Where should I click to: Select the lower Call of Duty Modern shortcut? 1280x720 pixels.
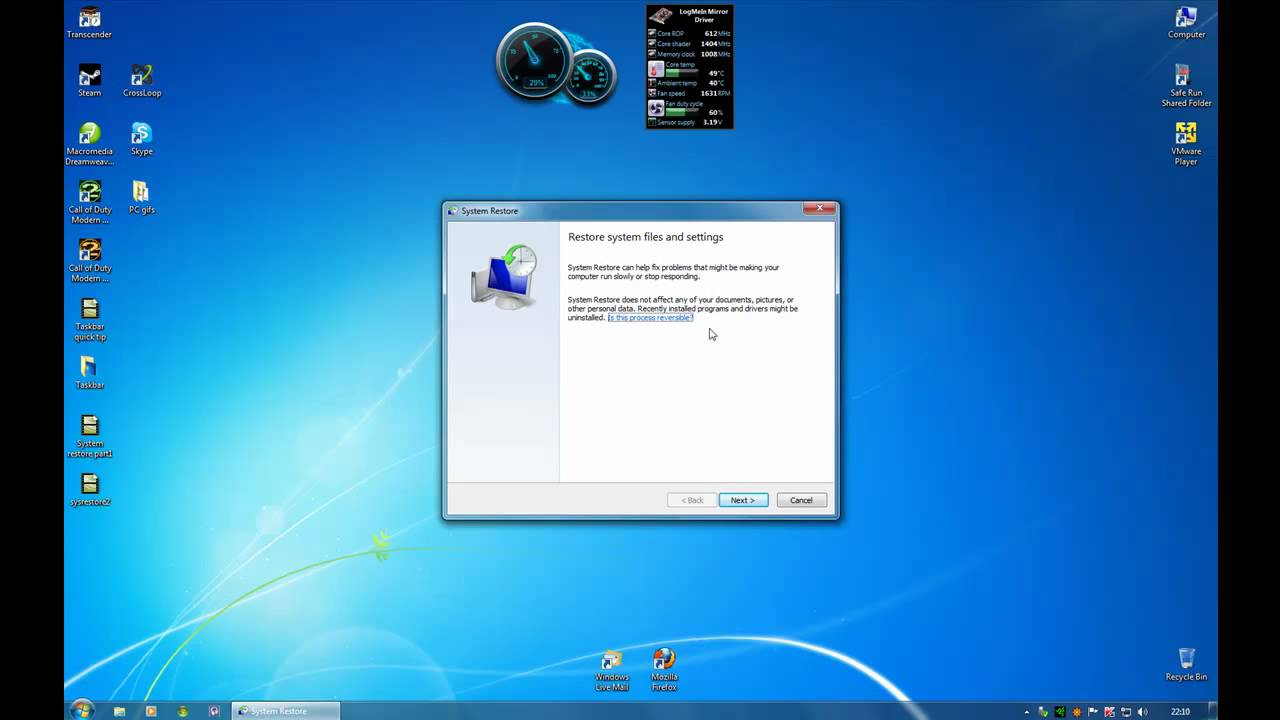tap(89, 260)
